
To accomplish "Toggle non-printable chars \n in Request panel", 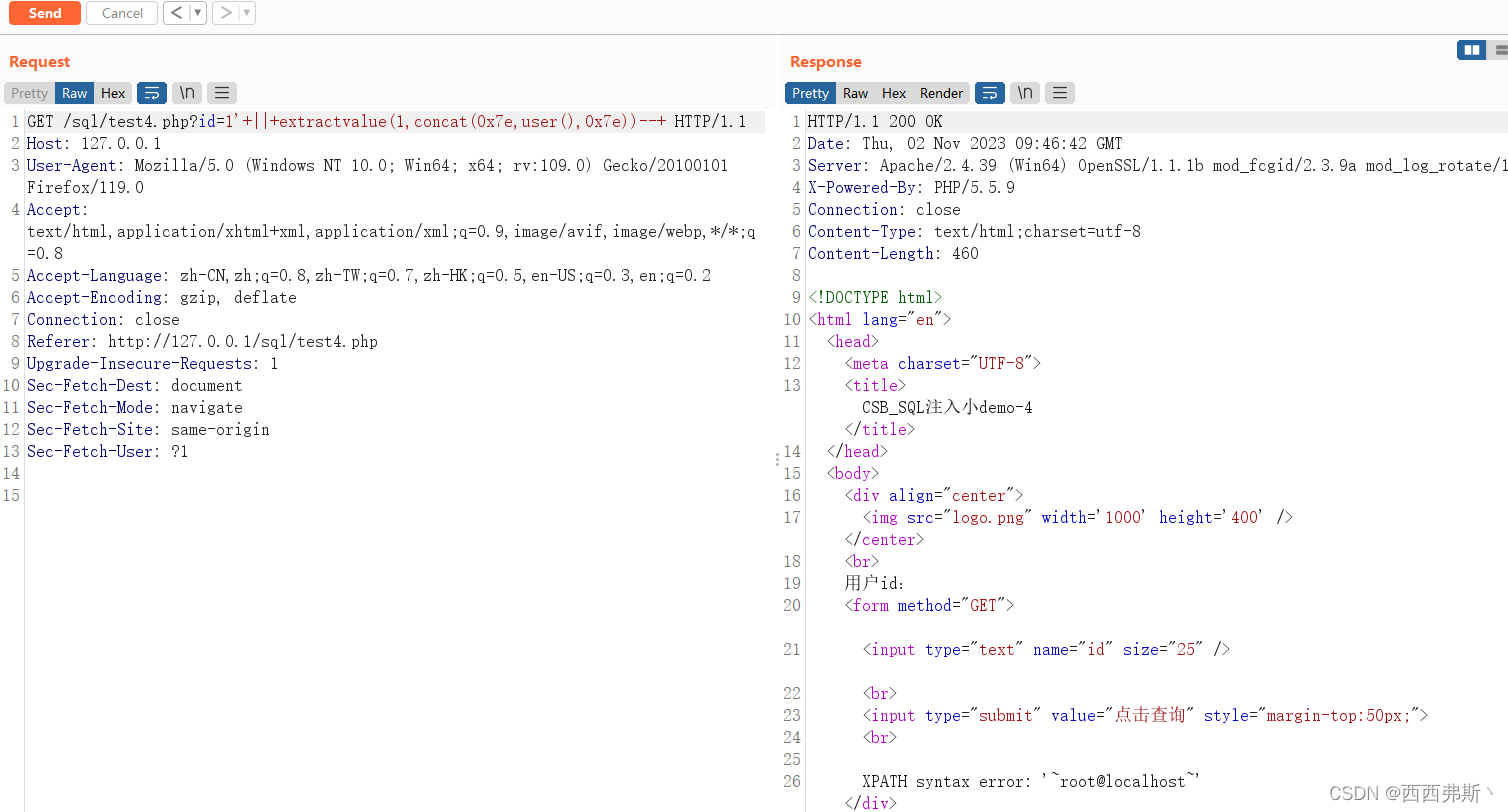I will [187, 93].
